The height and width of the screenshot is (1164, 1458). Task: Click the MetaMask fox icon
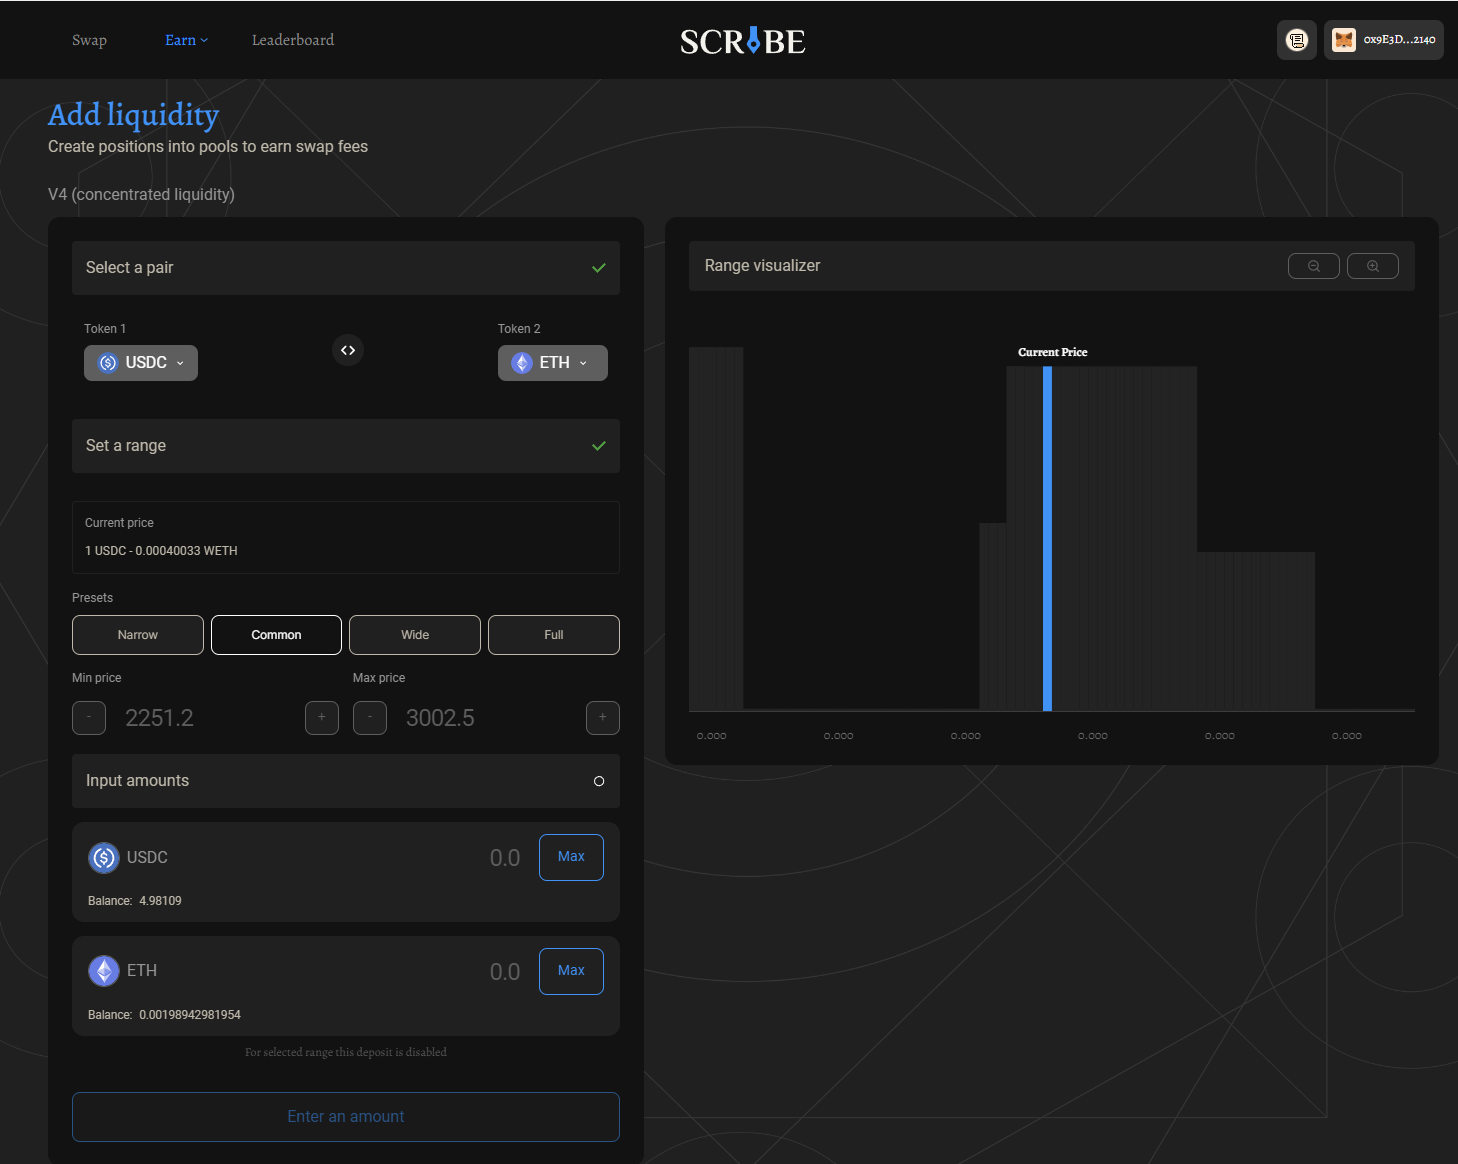pyautogui.click(x=1344, y=40)
